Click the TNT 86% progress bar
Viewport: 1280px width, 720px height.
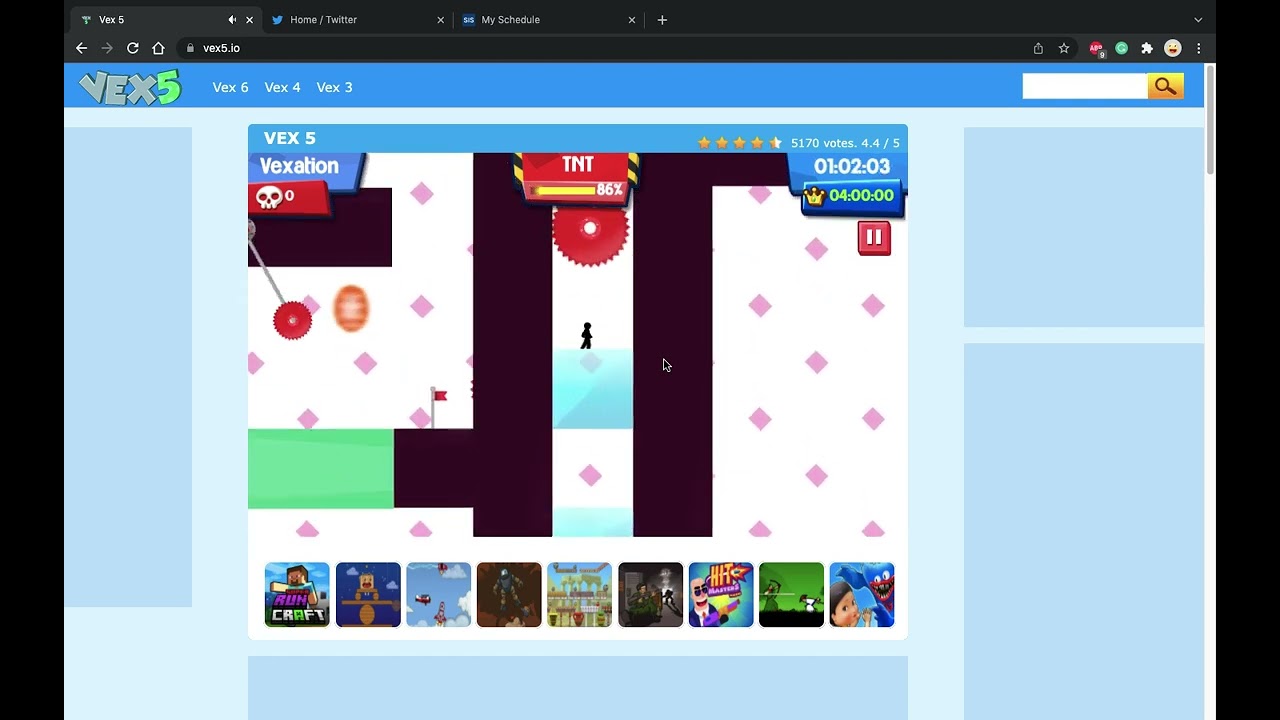point(577,190)
